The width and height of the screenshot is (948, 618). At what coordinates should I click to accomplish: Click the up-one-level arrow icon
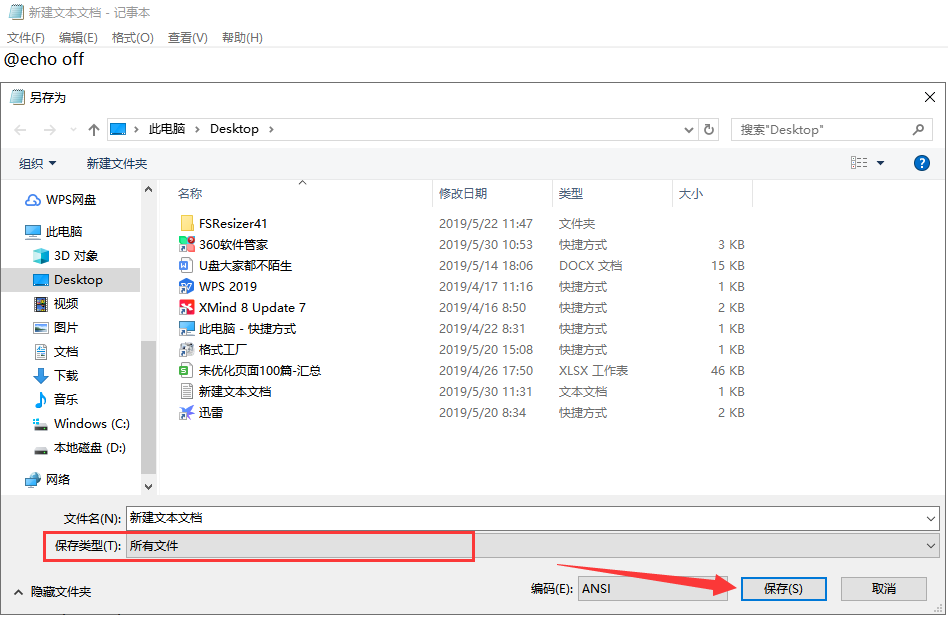(x=94, y=130)
